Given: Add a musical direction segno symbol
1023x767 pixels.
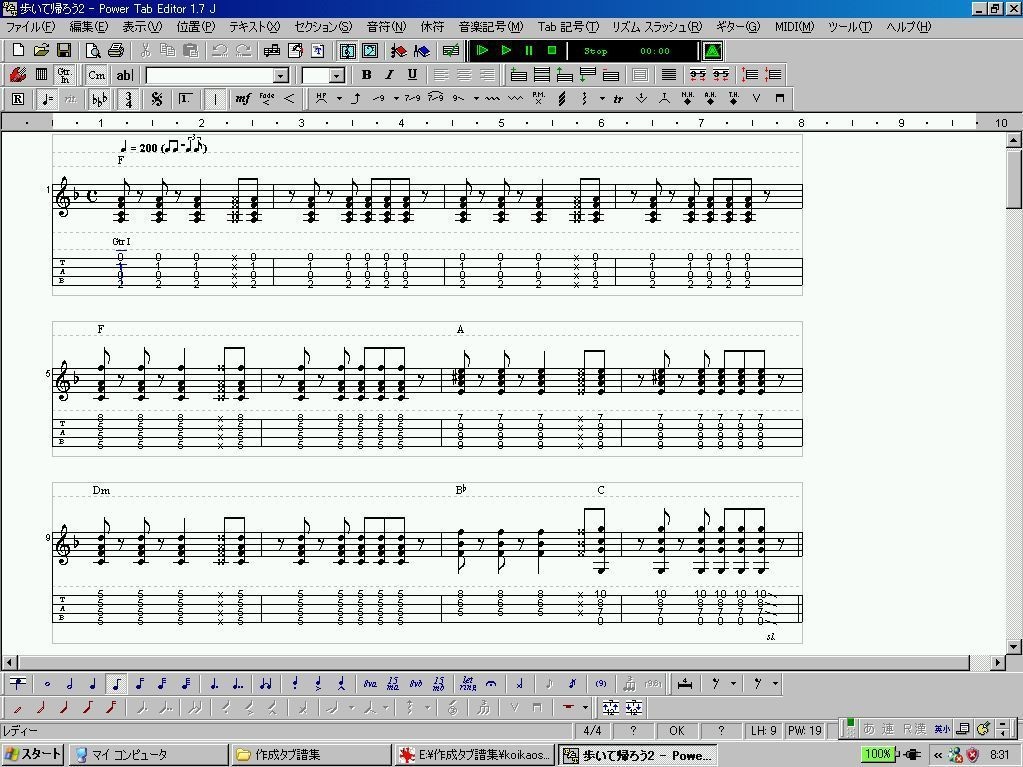Looking at the screenshot, I should click(x=157, y=99).
